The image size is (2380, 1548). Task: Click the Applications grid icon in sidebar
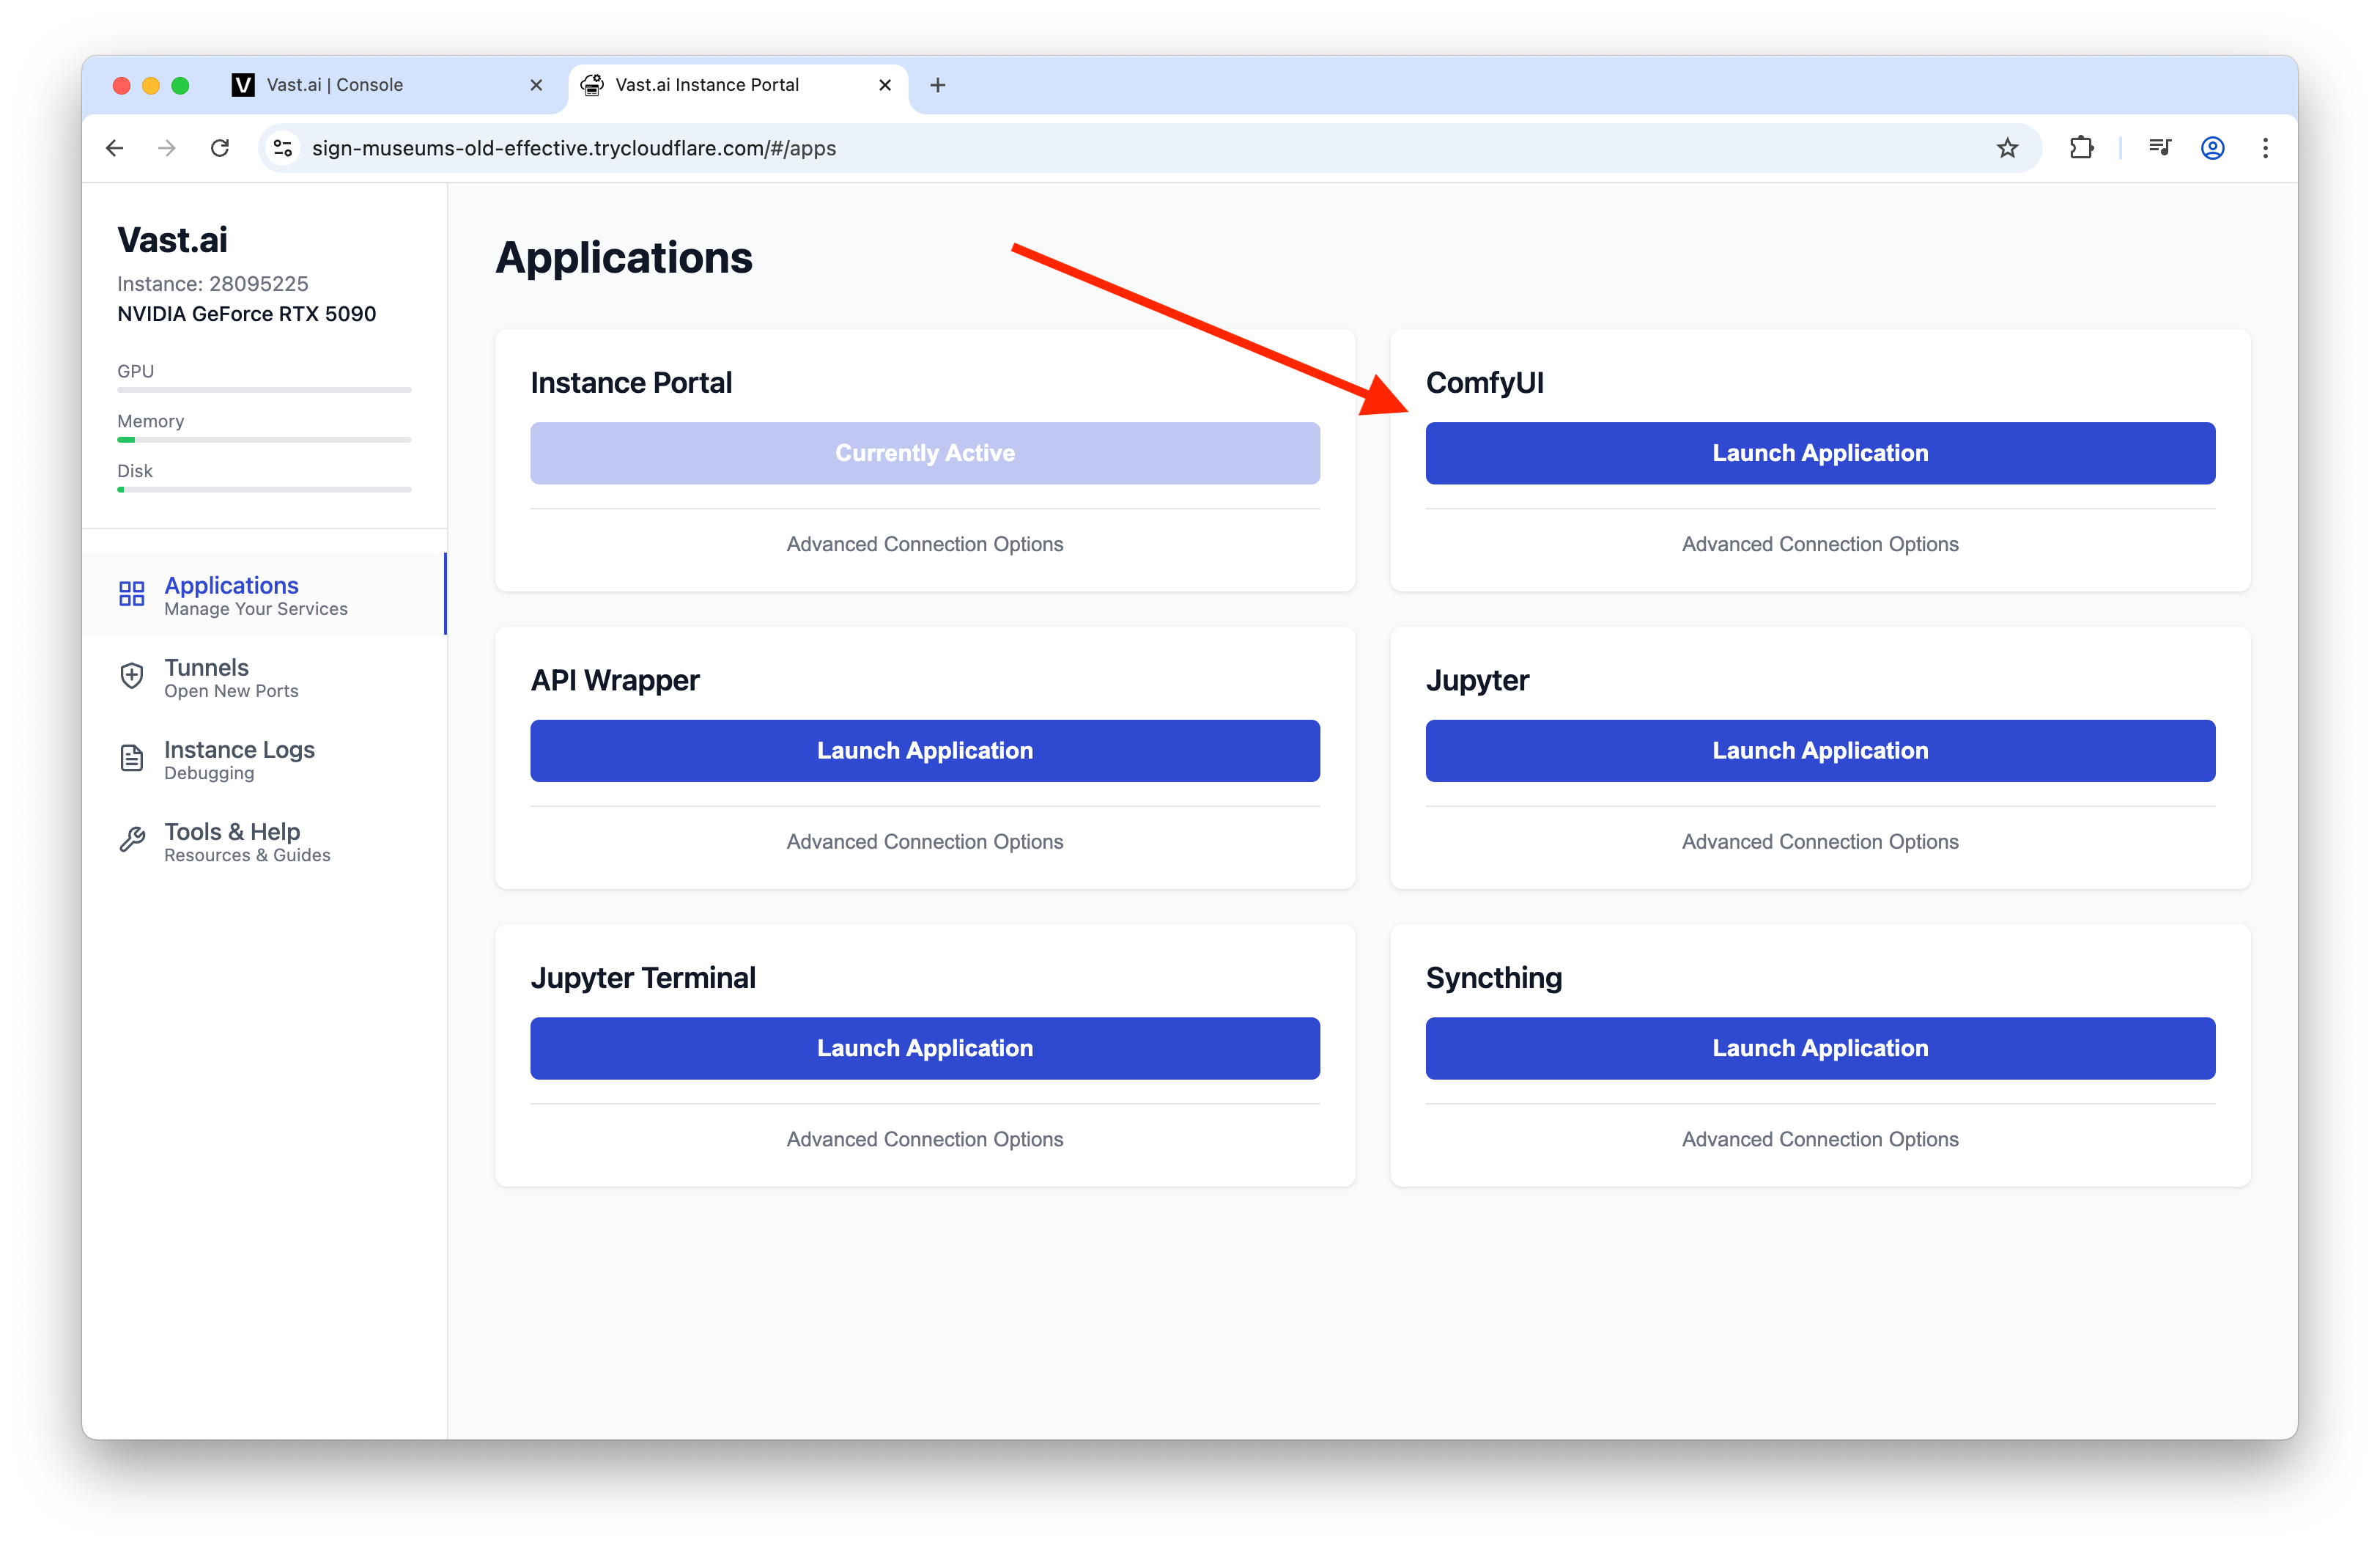[132, 594]
